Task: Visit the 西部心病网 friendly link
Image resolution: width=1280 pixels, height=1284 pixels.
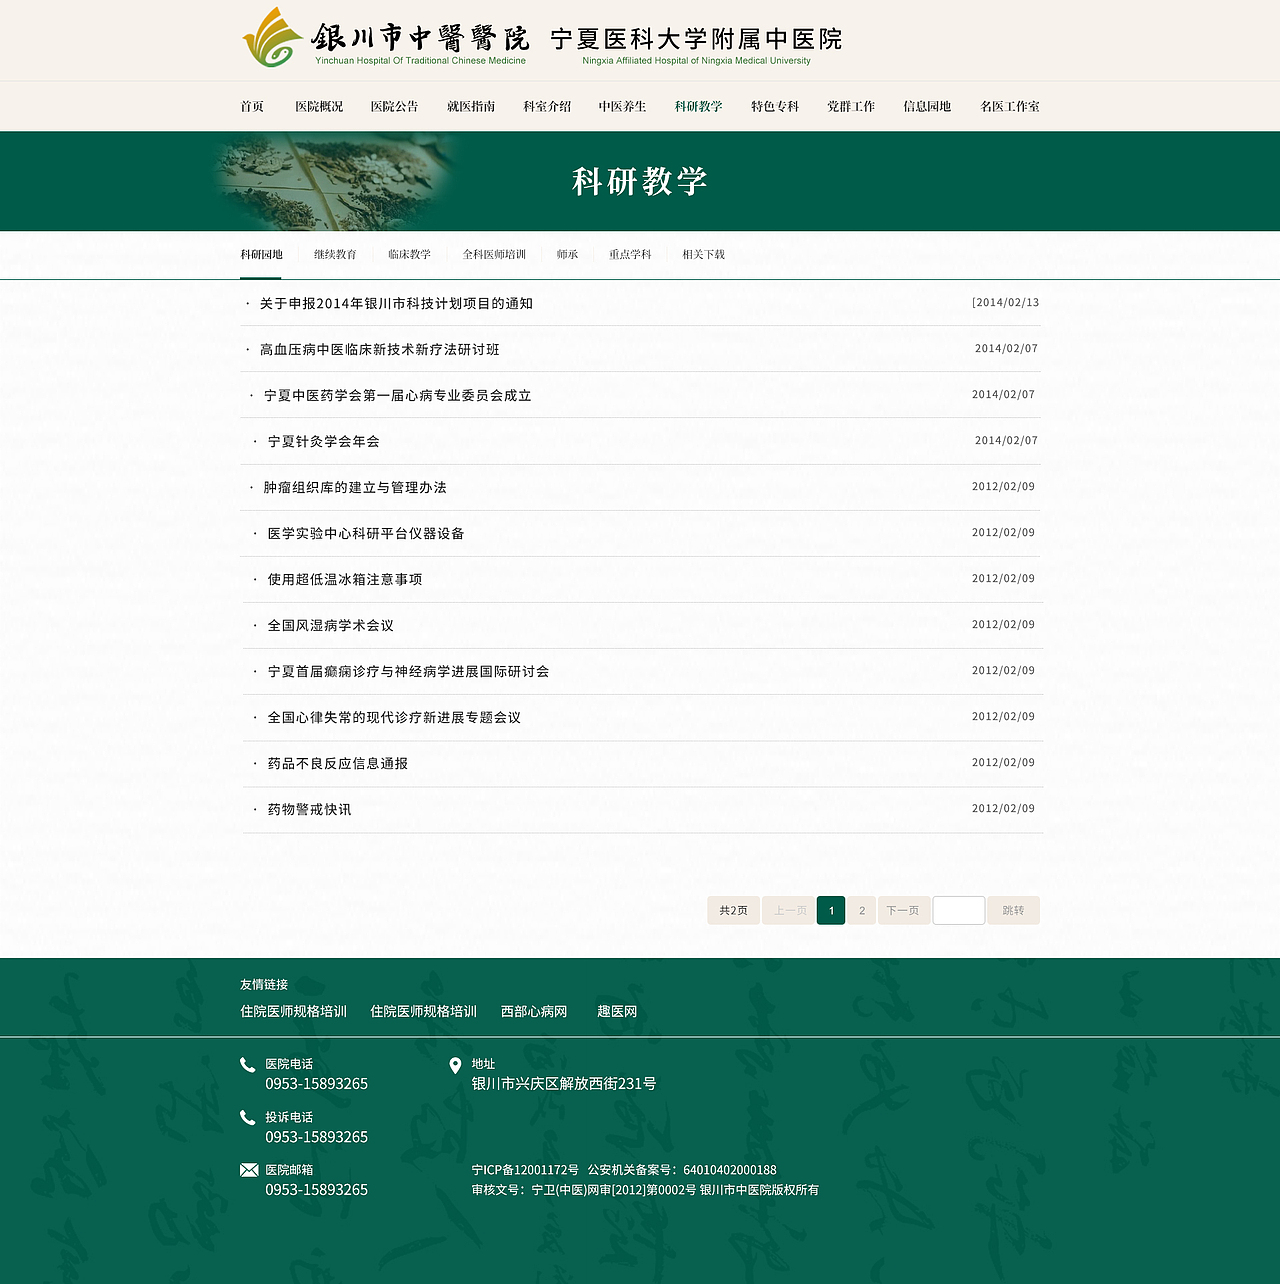Action: pos(534,1011)
